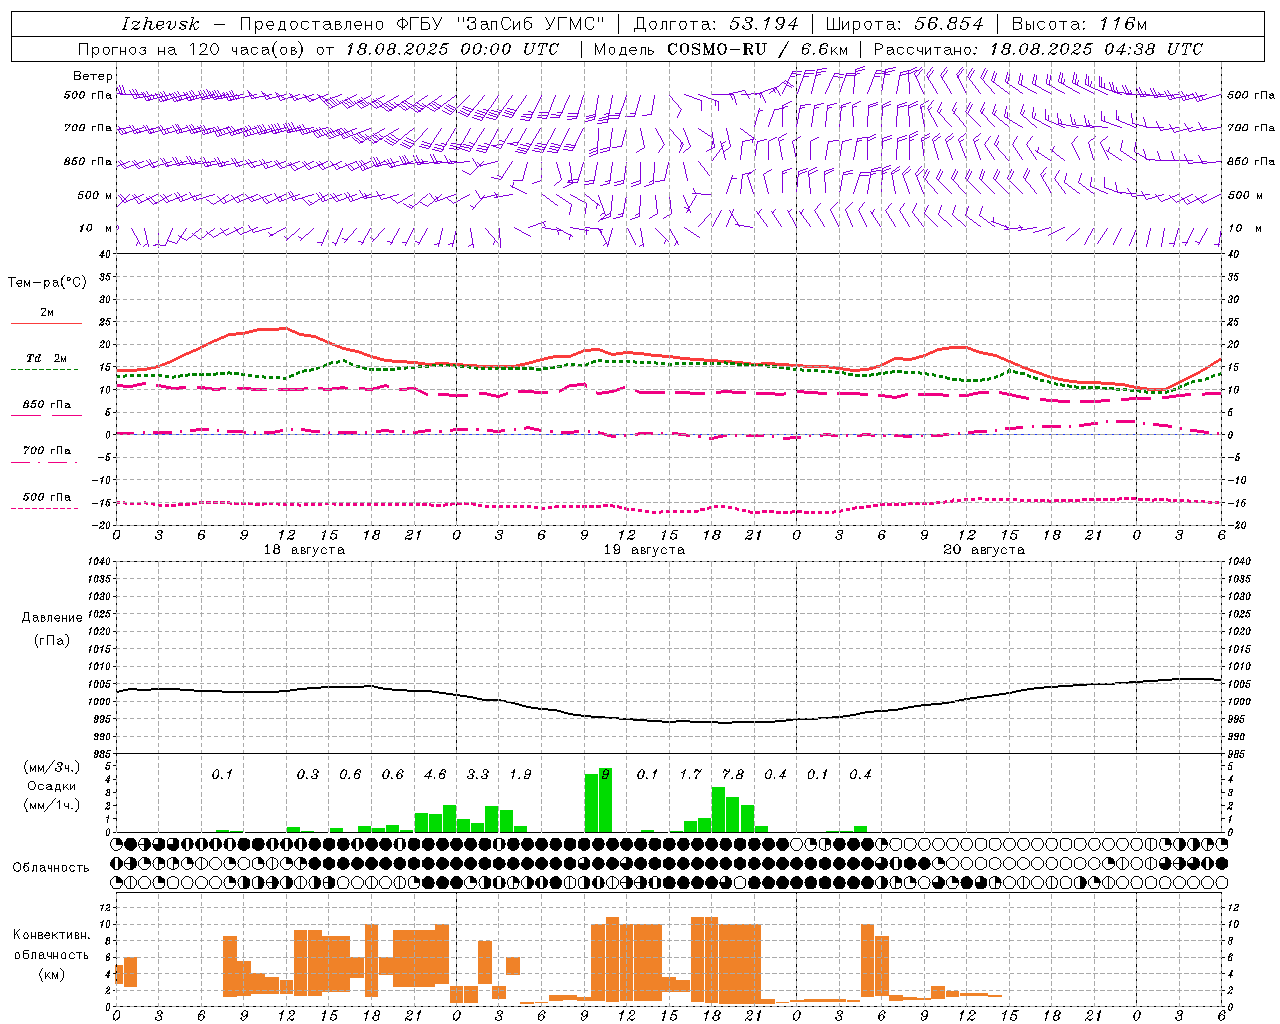Click the "(мм/3ч.)" precipitation unit label
The width and height of the screenshot is (1280, 1024).
52,767
